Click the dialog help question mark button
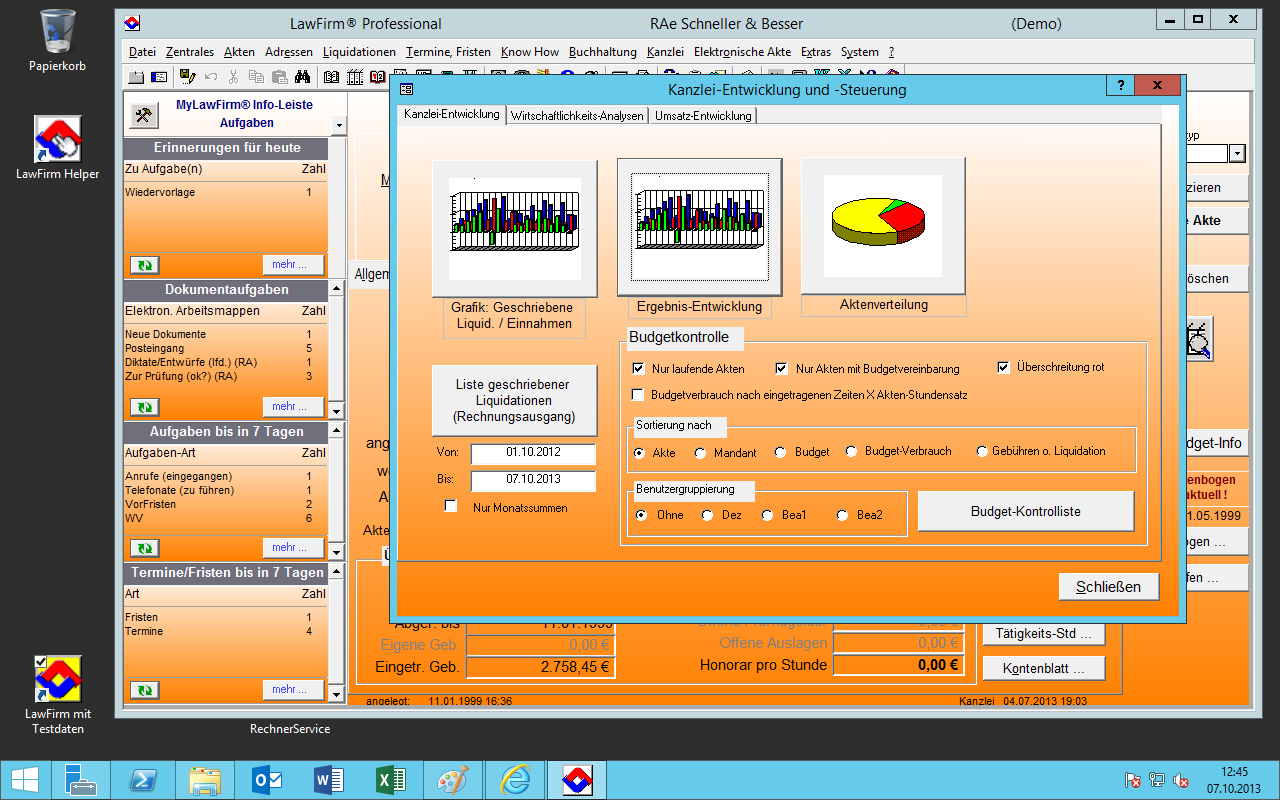This screenshot has height=800, width=1280. click(x=1121, y=86)
